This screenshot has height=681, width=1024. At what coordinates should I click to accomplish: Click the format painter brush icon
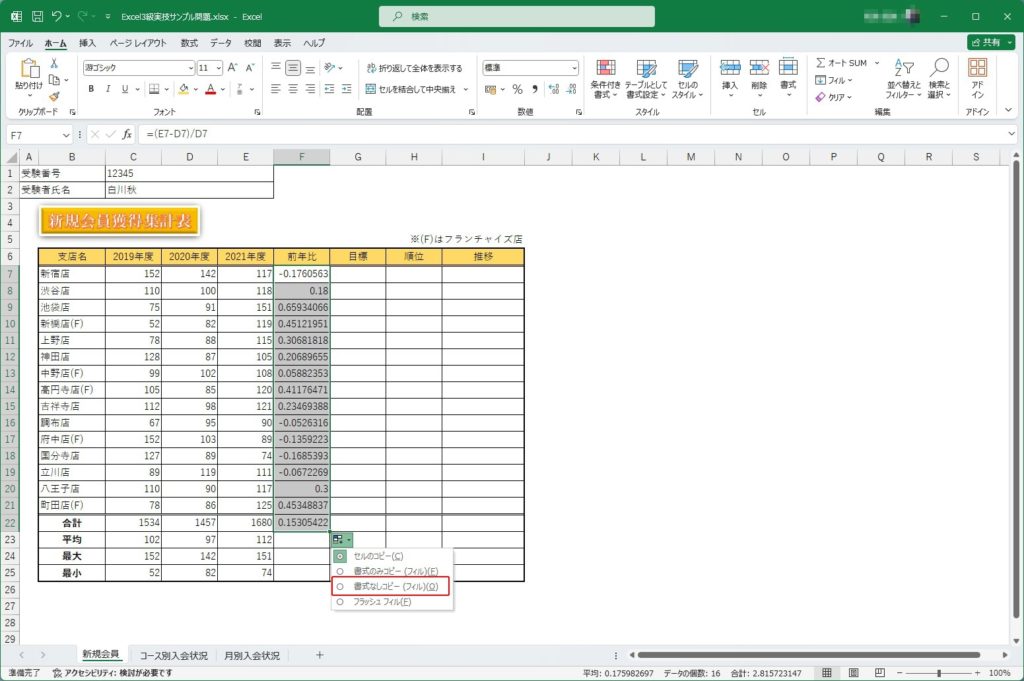tap(54, 96)
